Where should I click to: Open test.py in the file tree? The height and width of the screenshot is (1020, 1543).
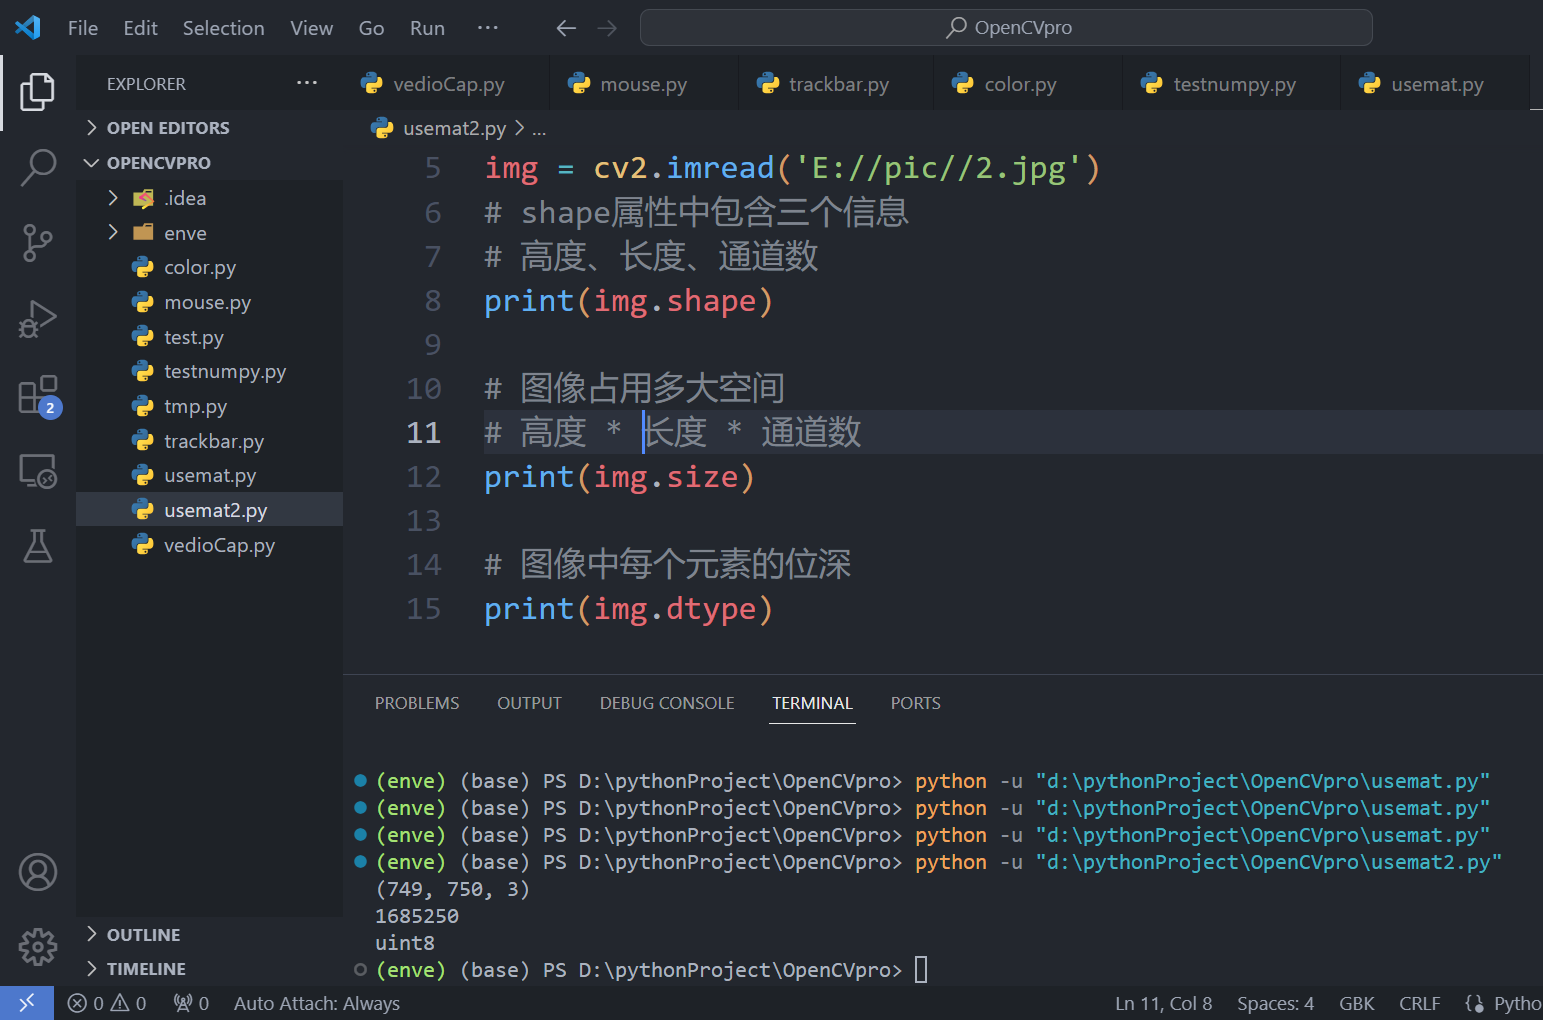coord(210,337)
